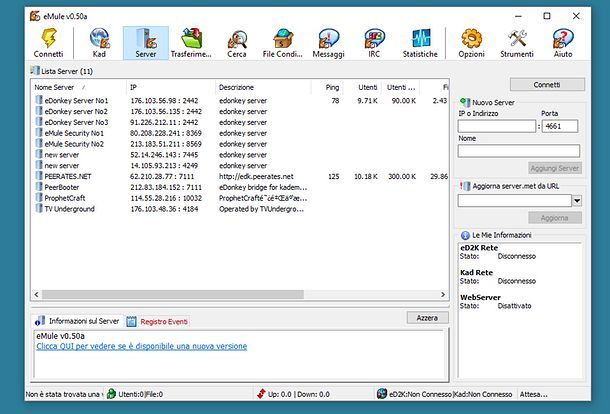Select the PeerBooter server row
Screen dimensions: 610x414
(x=240, y=187)
